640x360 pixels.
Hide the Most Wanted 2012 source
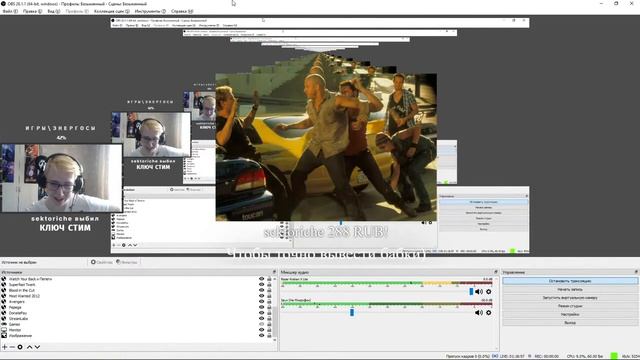coord(262,296)
